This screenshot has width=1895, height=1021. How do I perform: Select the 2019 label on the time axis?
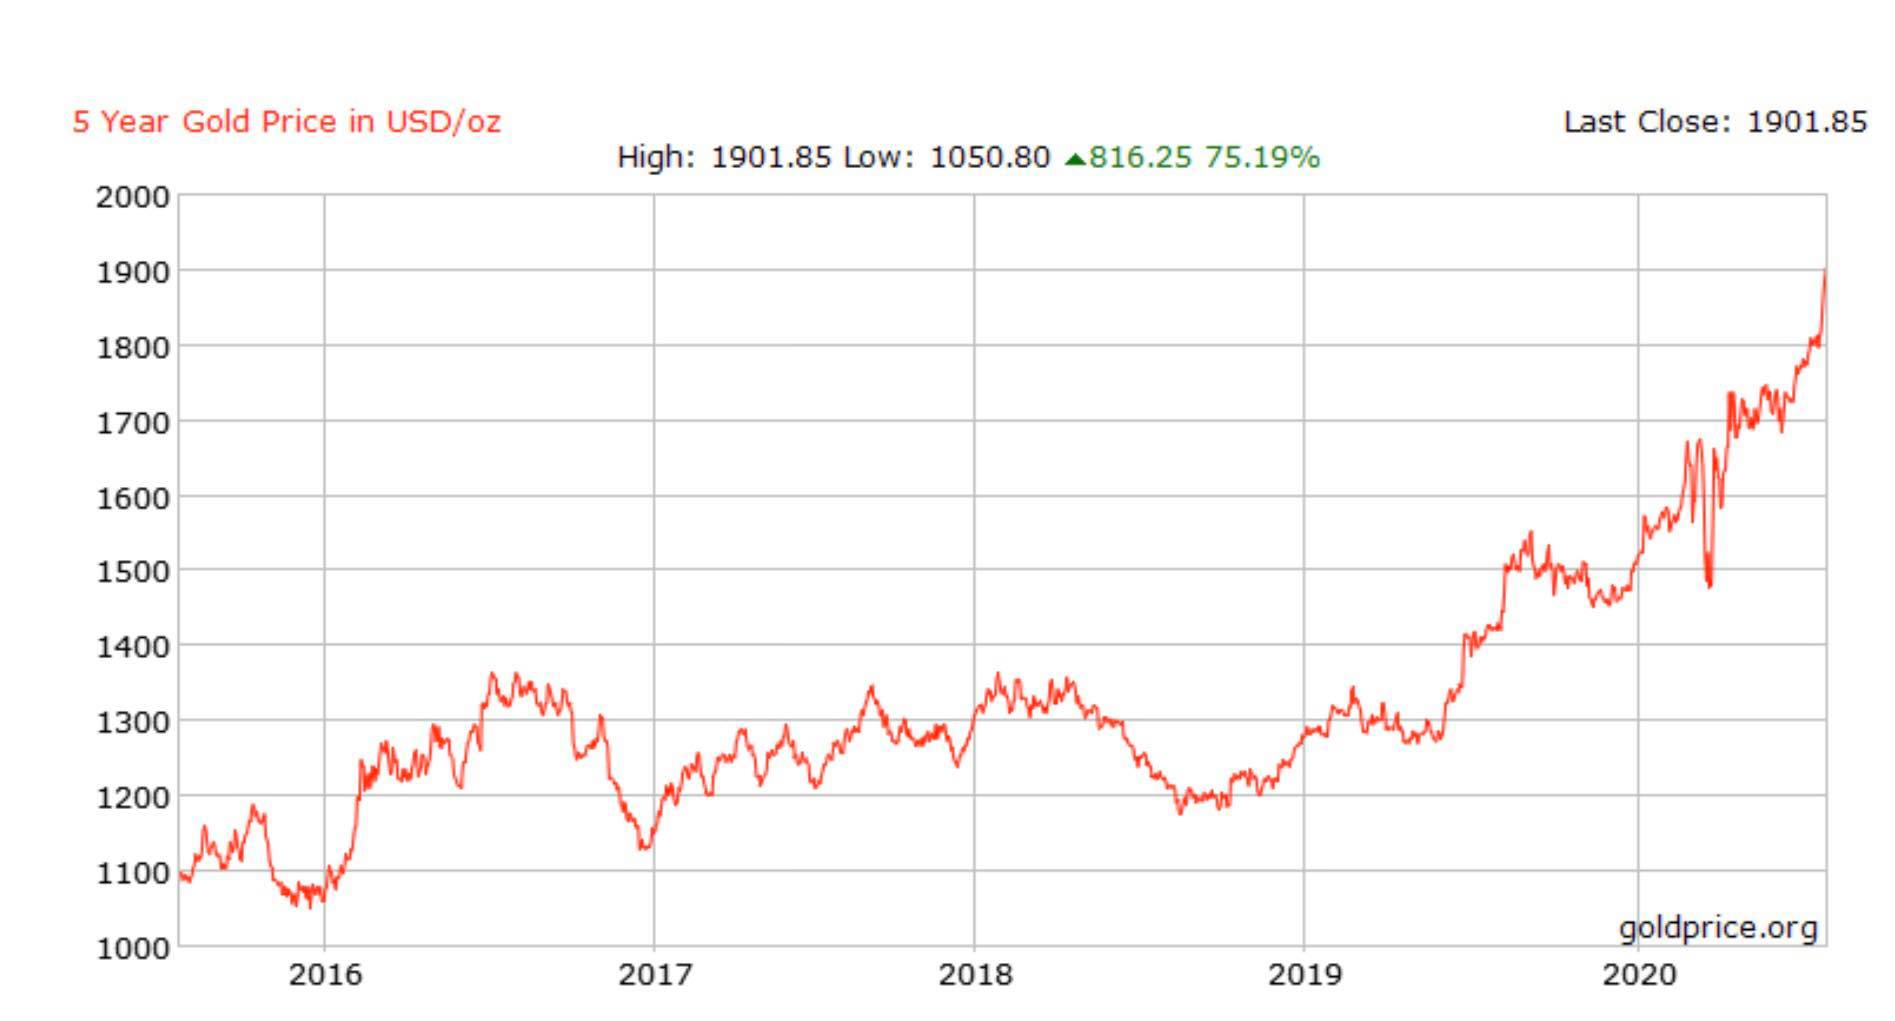click(x=1304, y=974)
